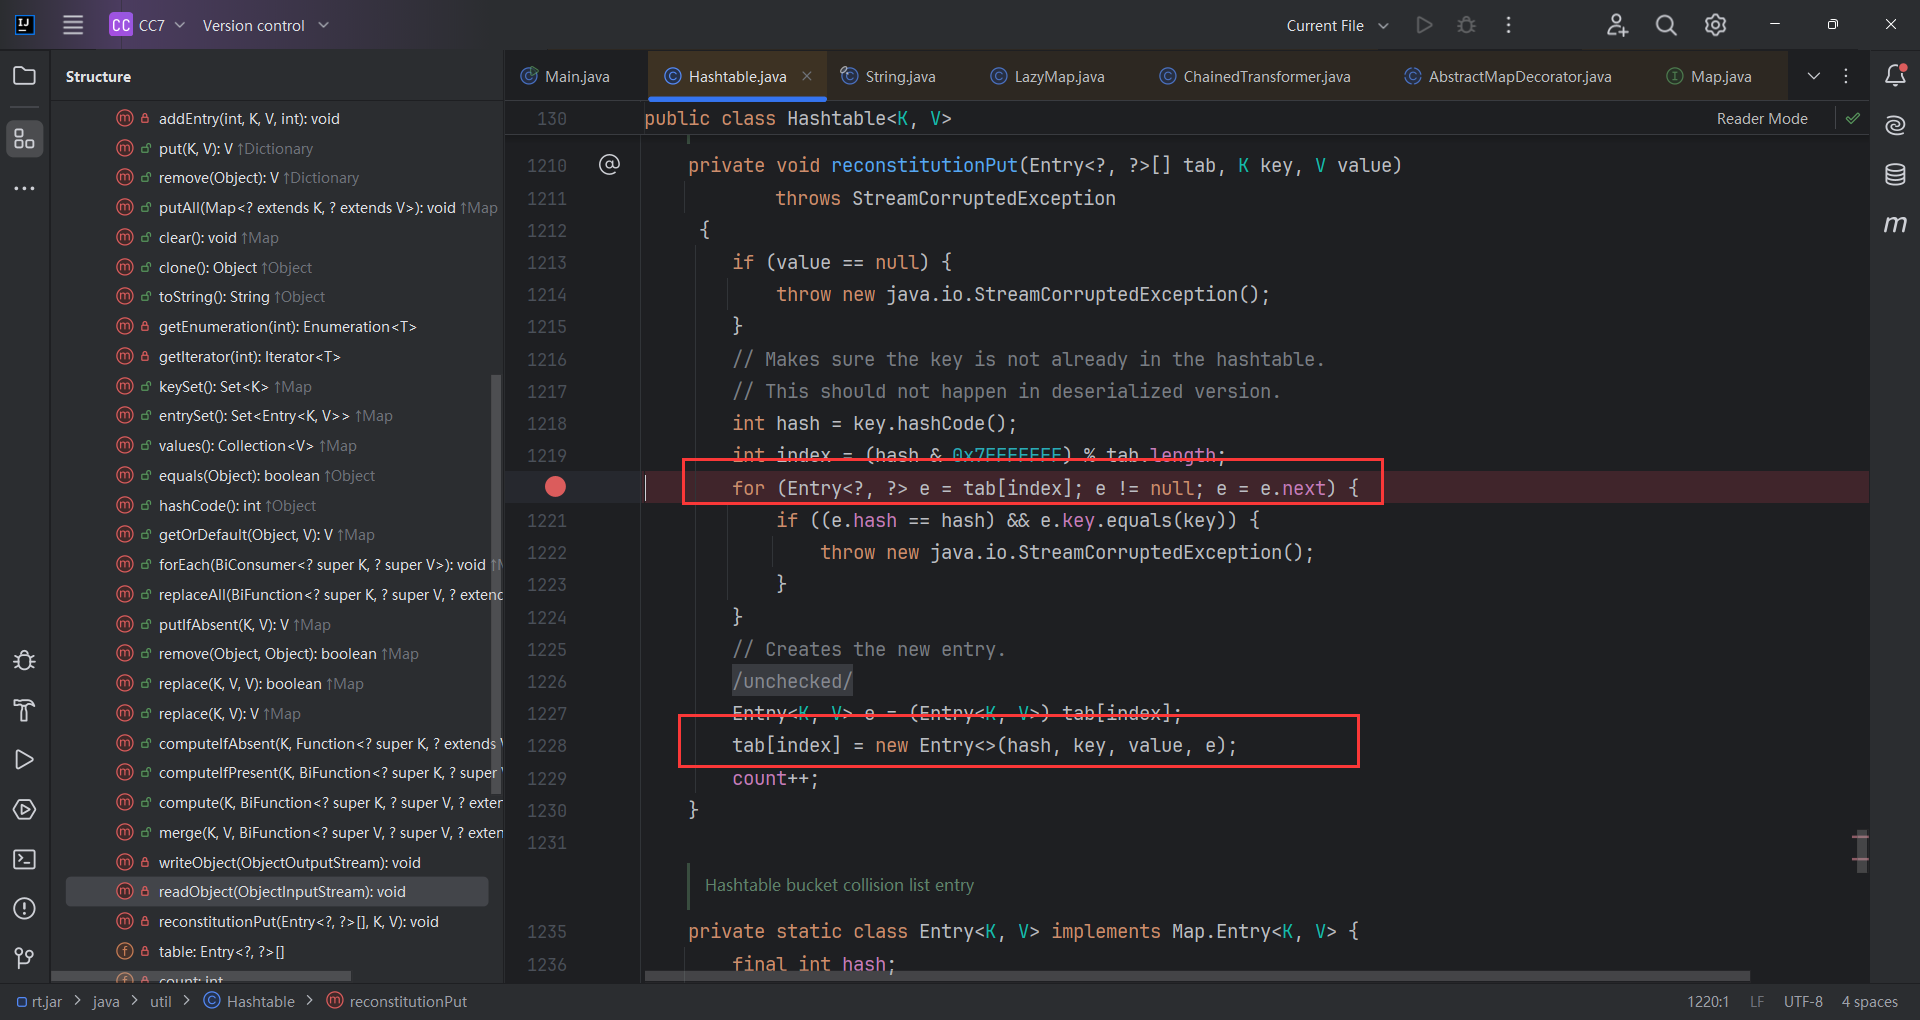The image size is (1920, 1020).
Task: Click the reconstitutionPut breadcrumb
Action: pyautogui.click(x=397, y=1001)
